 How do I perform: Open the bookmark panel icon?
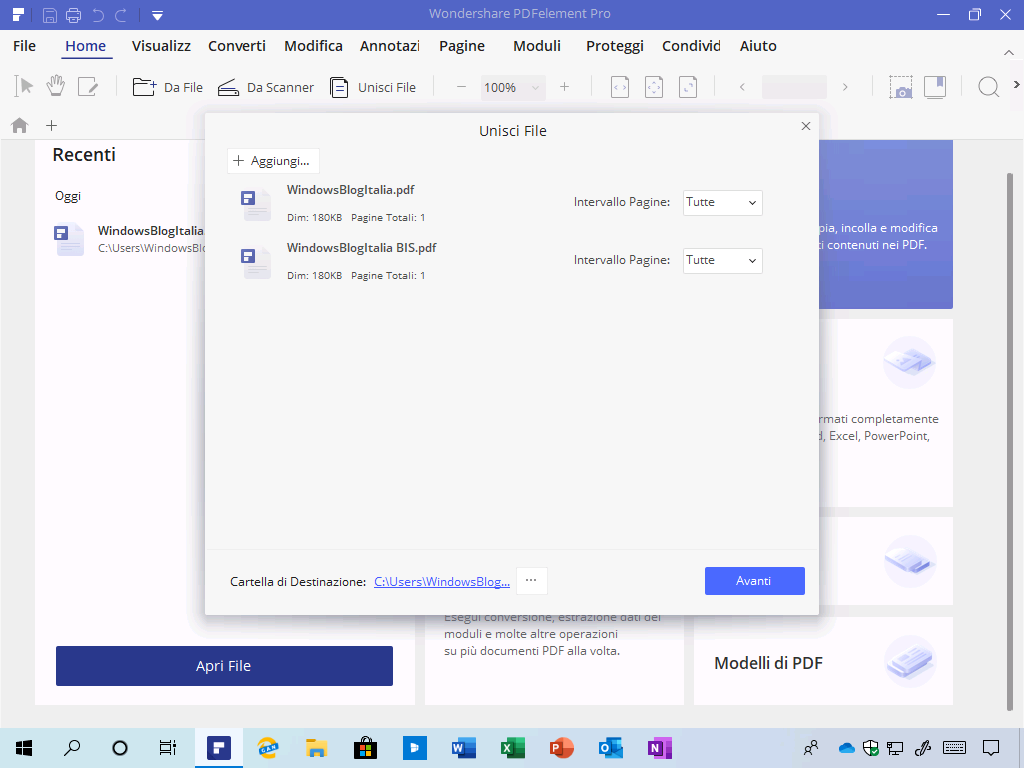tap(935, 87)
